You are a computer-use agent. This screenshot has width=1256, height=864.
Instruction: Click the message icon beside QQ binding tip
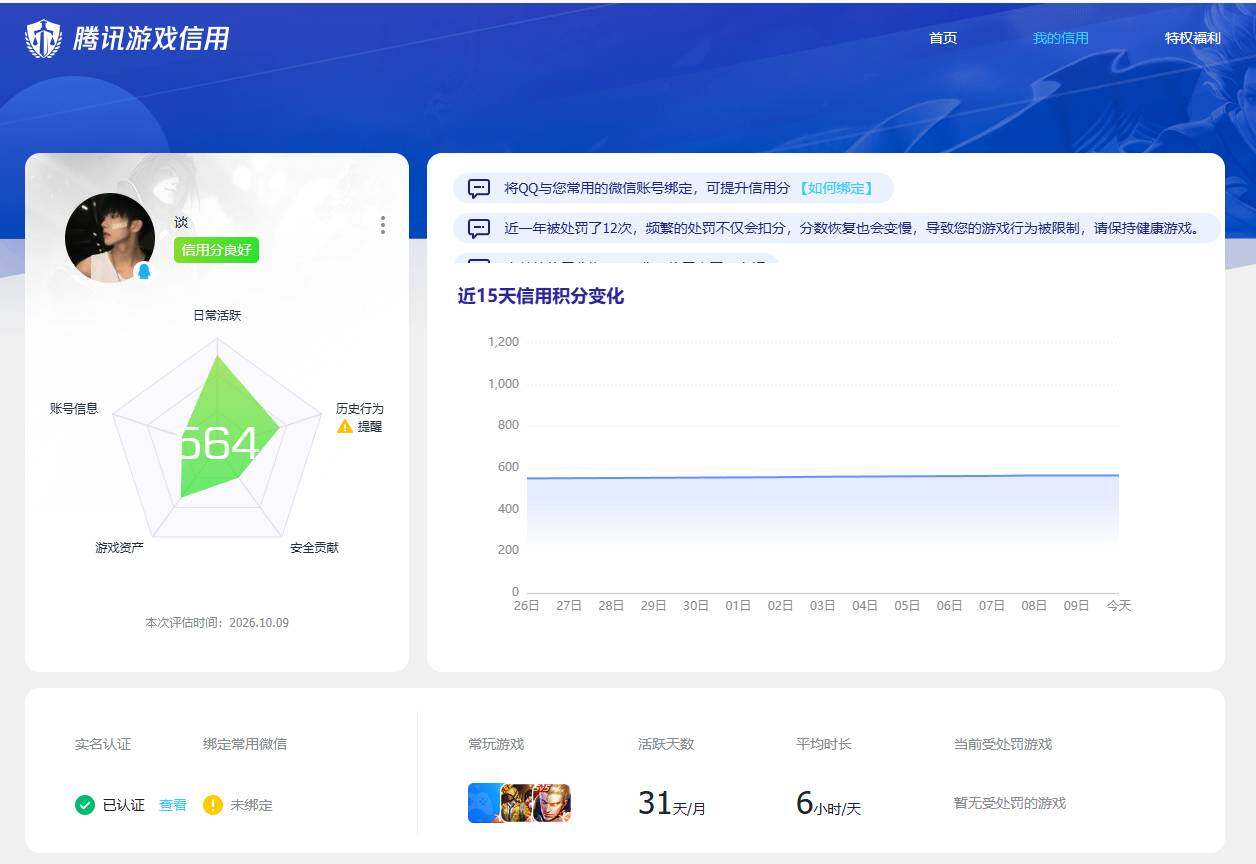(x=479, y=188)
